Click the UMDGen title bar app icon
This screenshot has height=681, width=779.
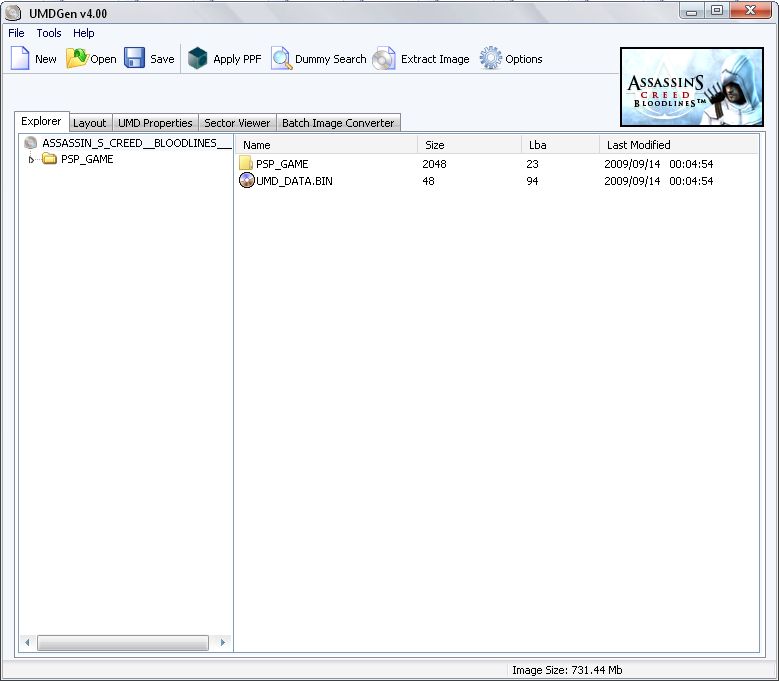[x=13, y=13]
